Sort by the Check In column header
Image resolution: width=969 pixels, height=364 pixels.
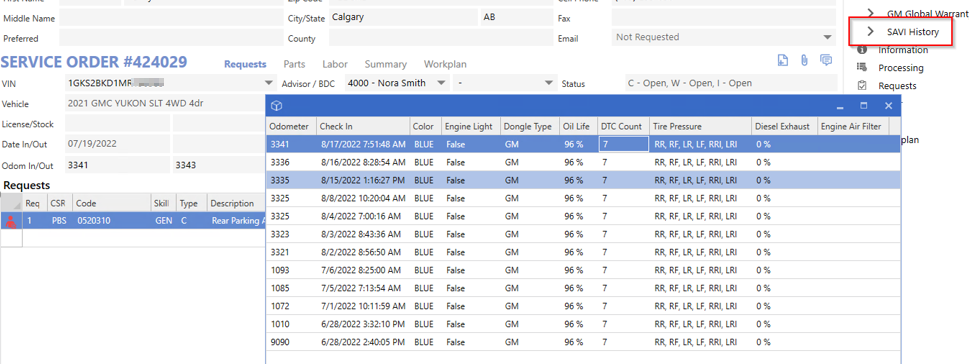pos(363,127)
